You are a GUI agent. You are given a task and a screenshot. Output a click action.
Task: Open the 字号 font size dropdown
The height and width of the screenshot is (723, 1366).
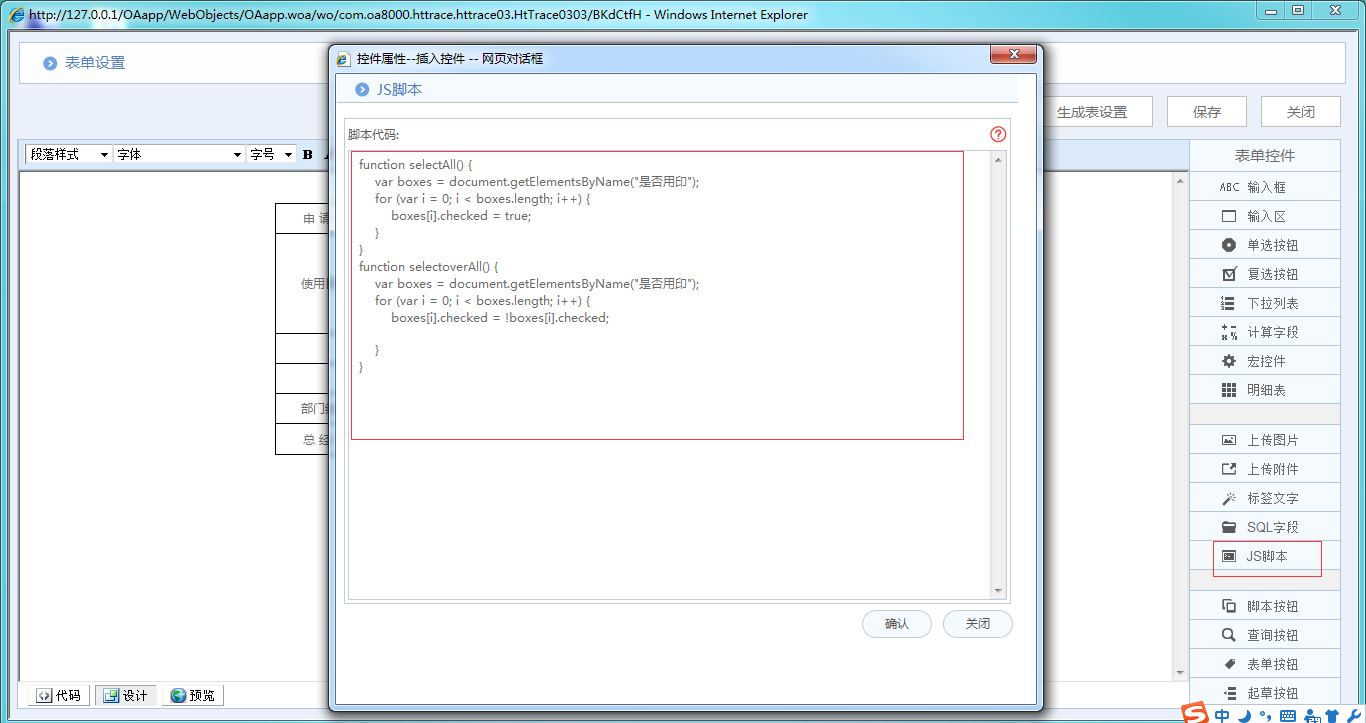pyautogui.click(x=271, y=154)
